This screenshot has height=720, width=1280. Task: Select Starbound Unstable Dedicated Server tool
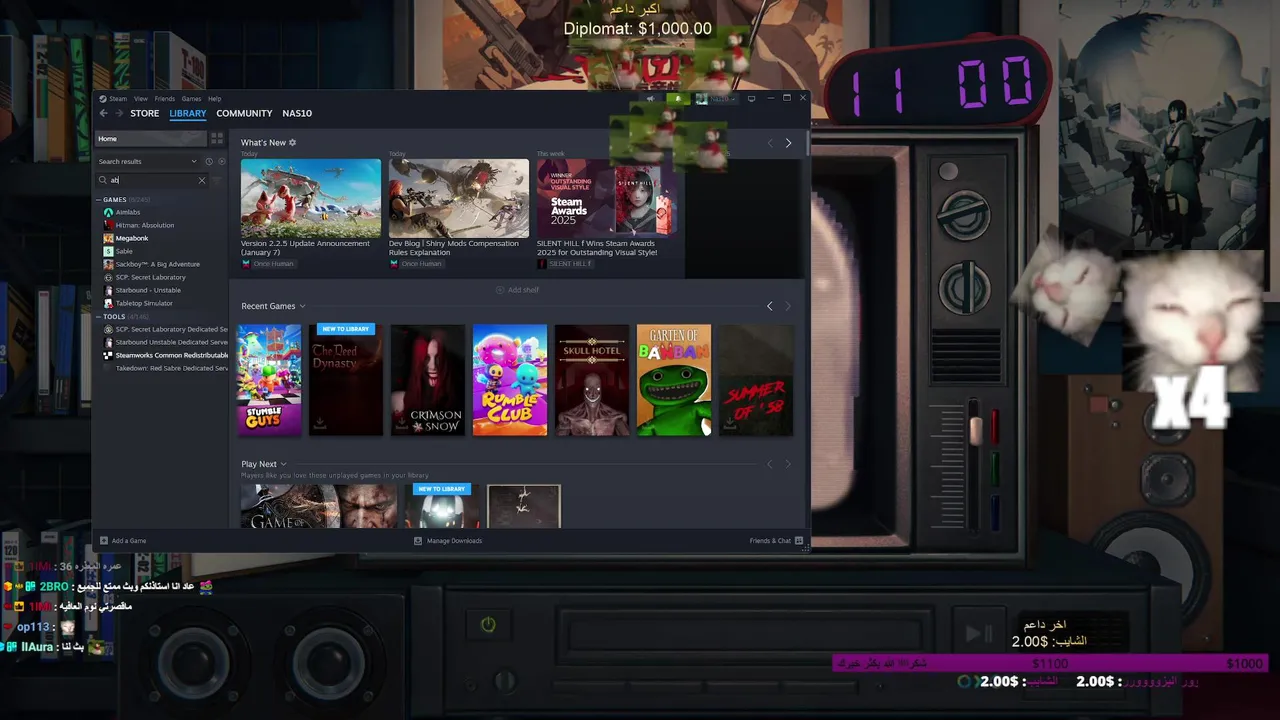[x=165, y=342]
